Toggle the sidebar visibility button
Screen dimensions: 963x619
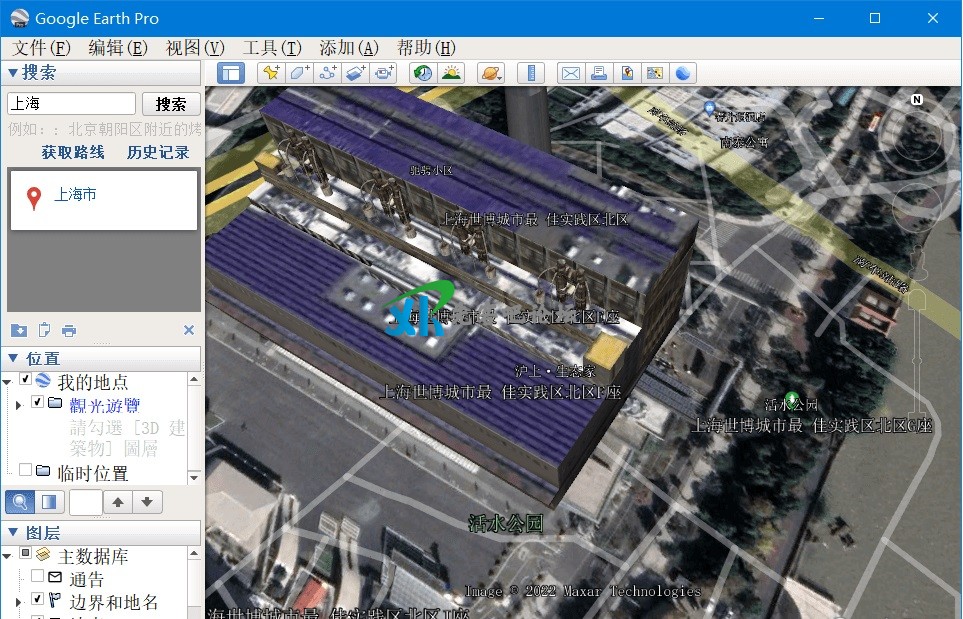(231, 73)
